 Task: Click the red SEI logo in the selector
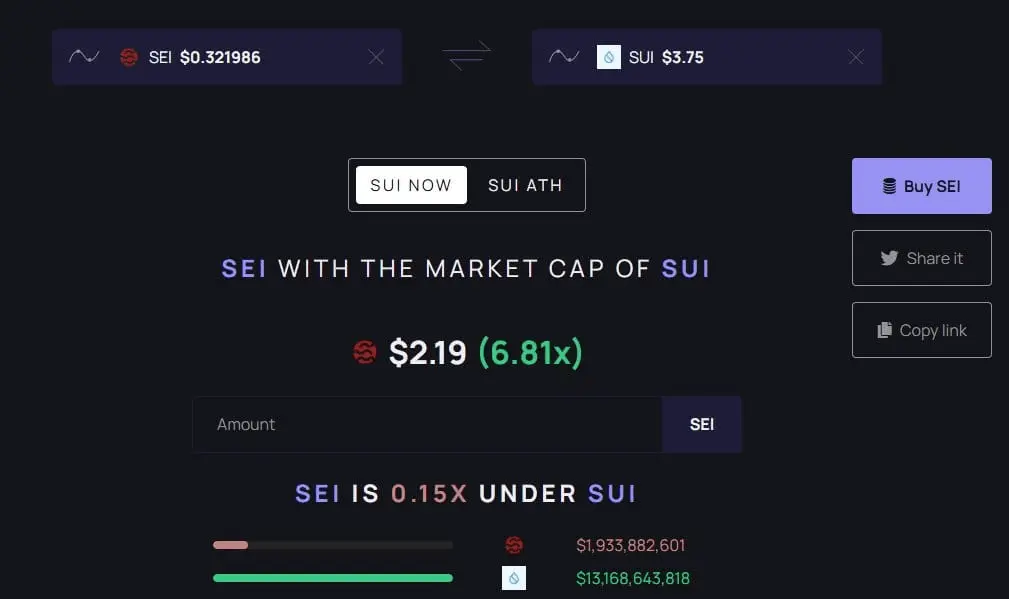[129, 57]
